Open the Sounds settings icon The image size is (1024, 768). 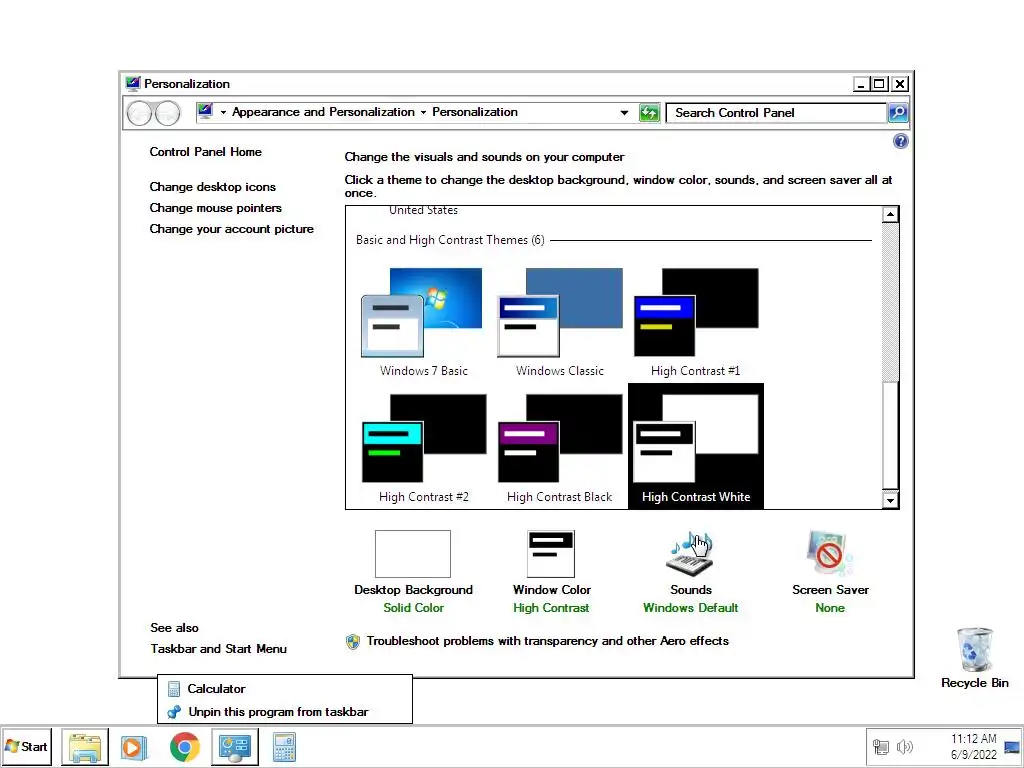tap(690, 554)
